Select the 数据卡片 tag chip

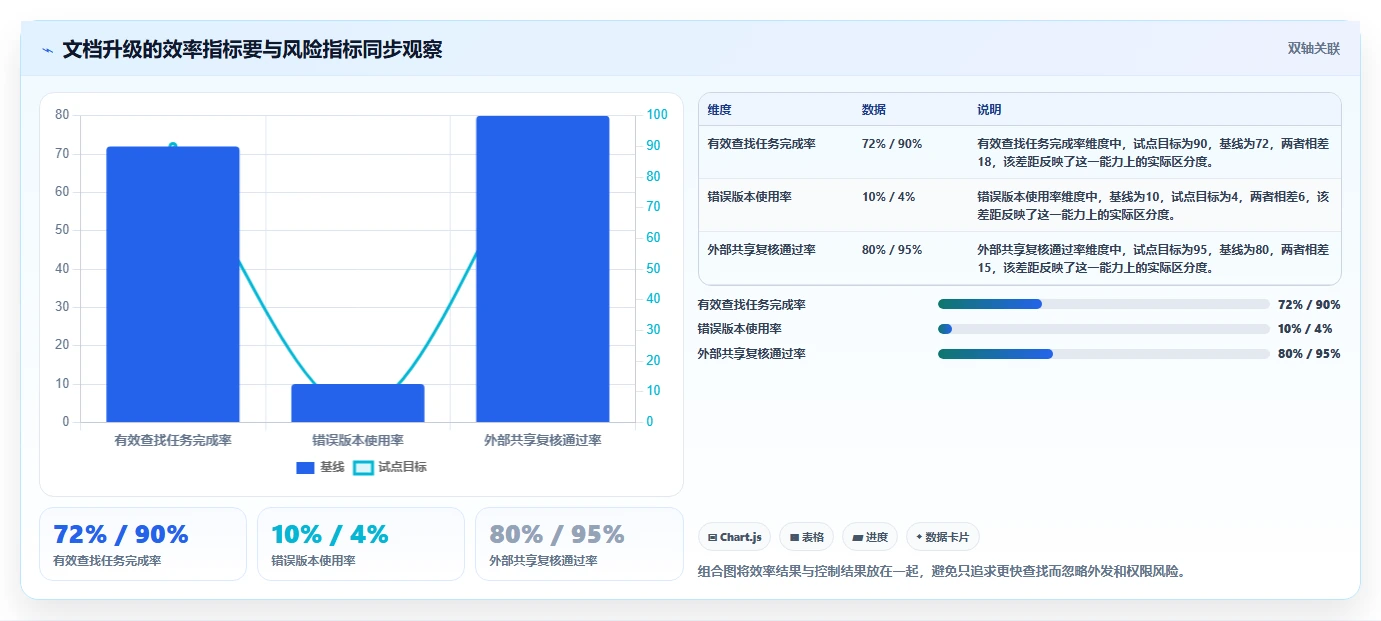tap(942, 537)
